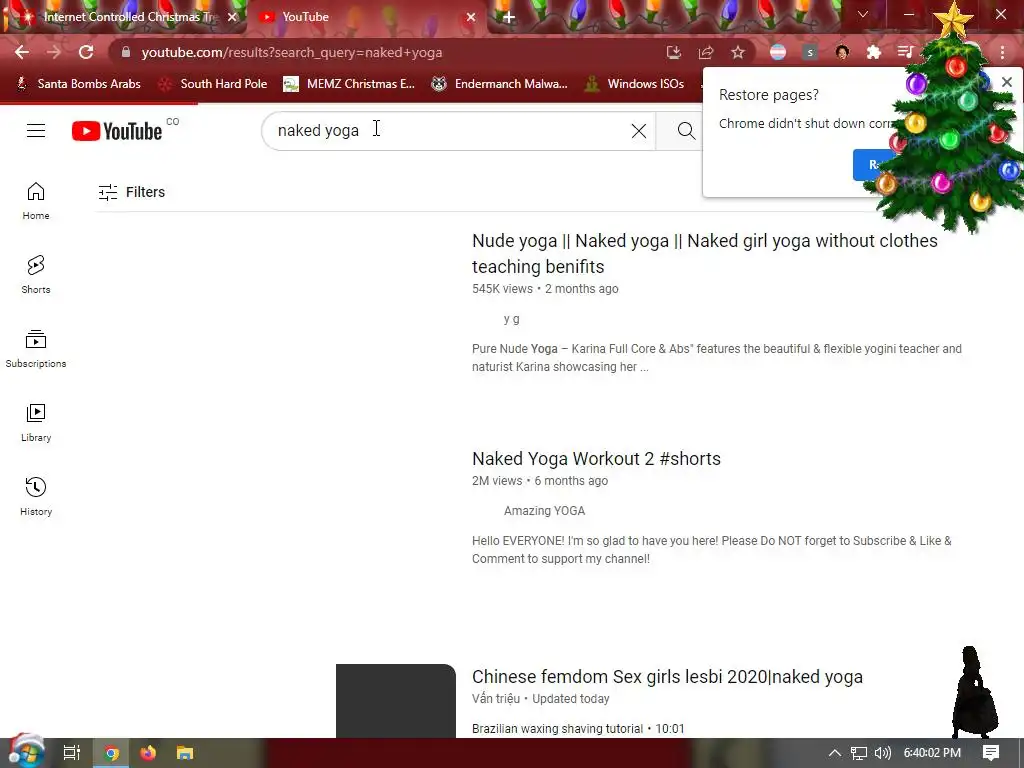The image size is (1024, 768).
Task: Open the Filters button
Action: tap(132, 192)
